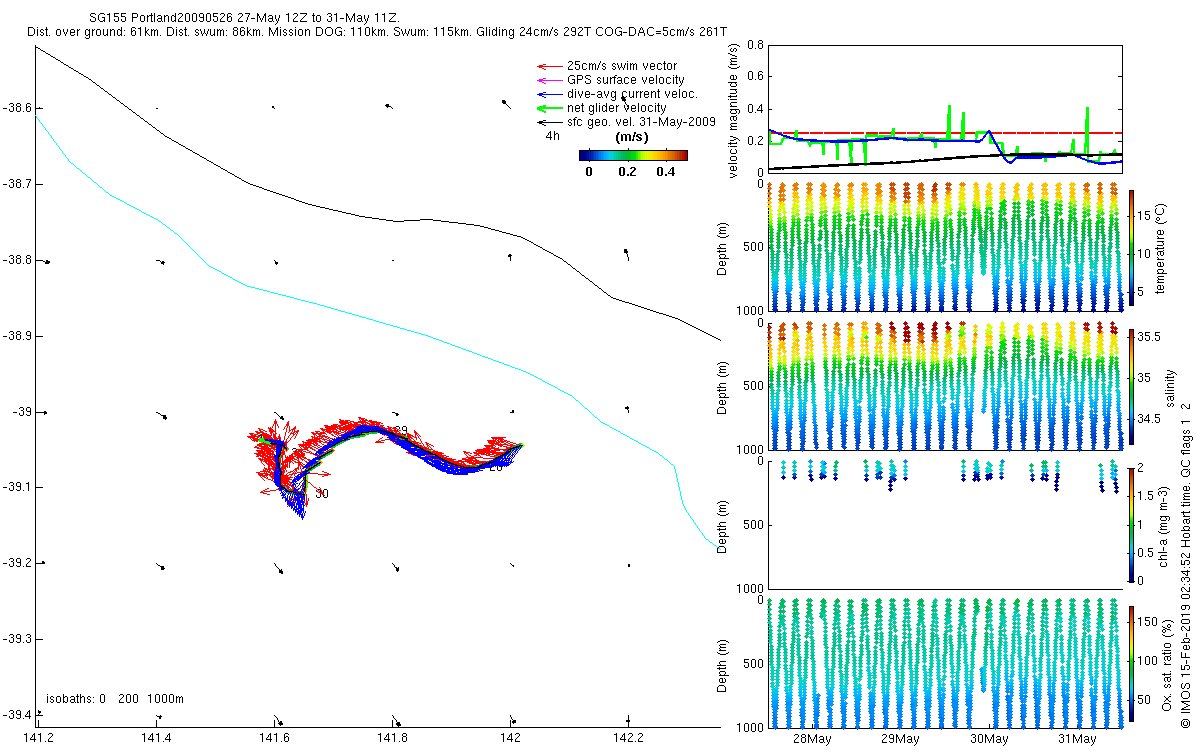Click the '30' day marker on glider track
Screen dimensions: 1200x750
[321, 493]
